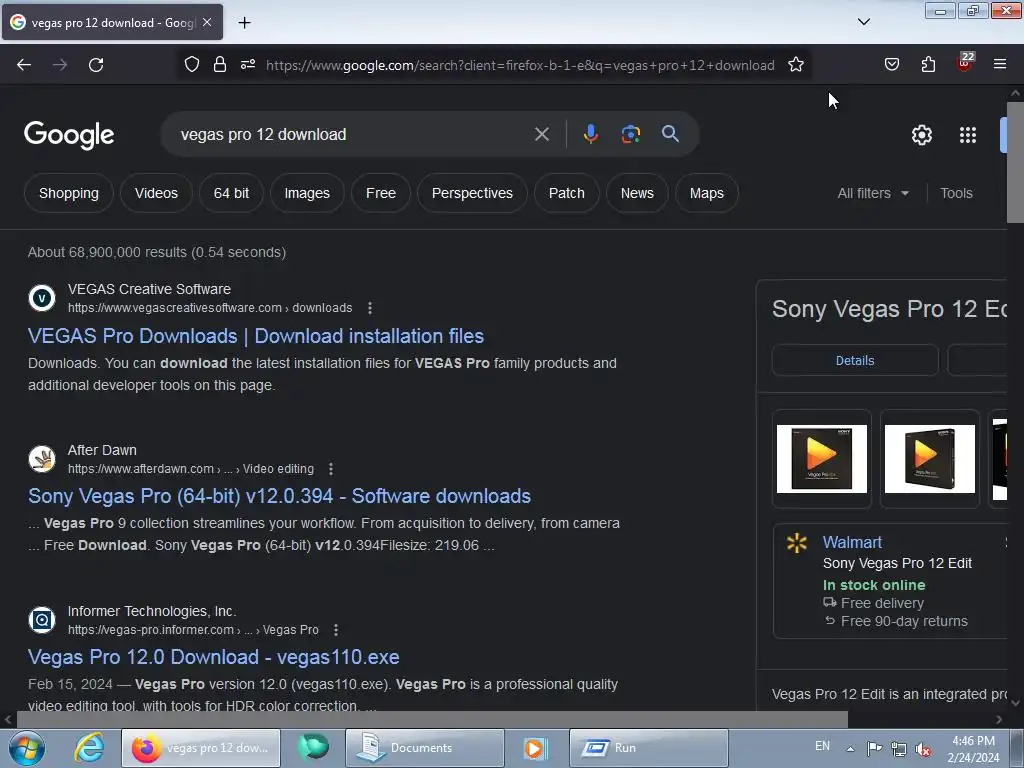Open Vegas Pro 12.0 Download vegas110.exe link
This screenshot has width=1024, height=768.
(x=214, y=657)
